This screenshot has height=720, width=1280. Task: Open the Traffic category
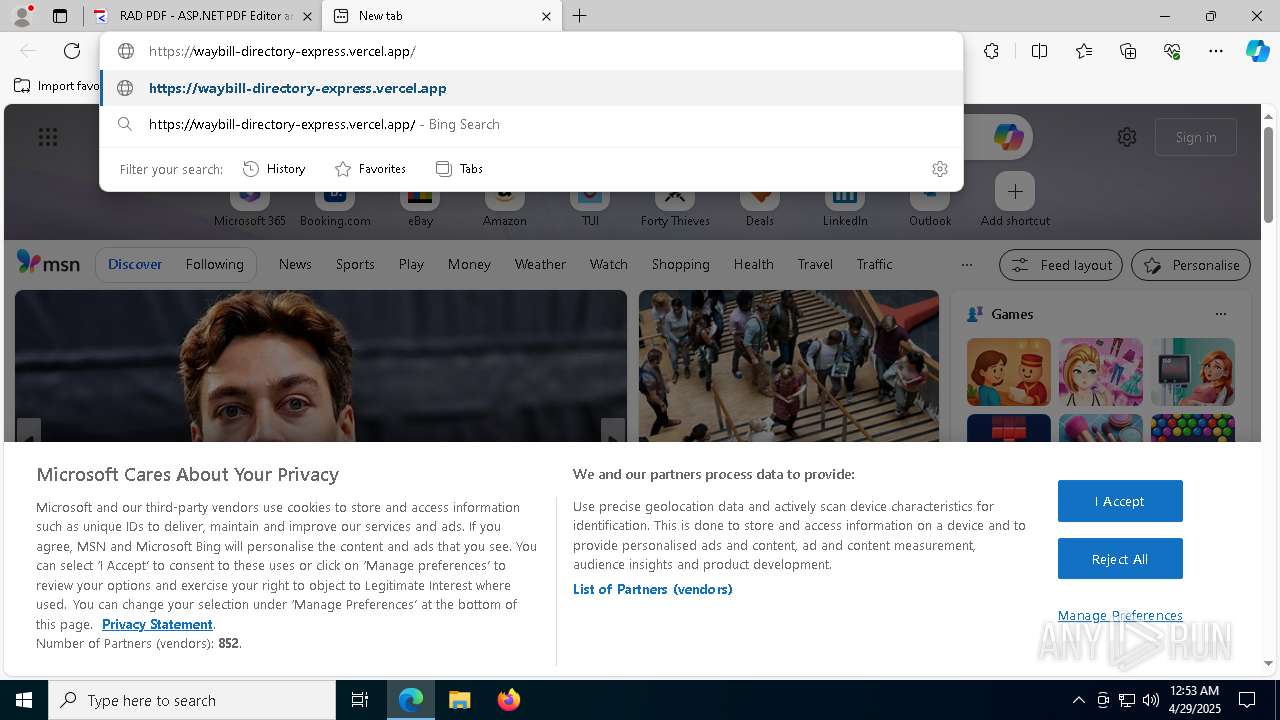point(874,264)
